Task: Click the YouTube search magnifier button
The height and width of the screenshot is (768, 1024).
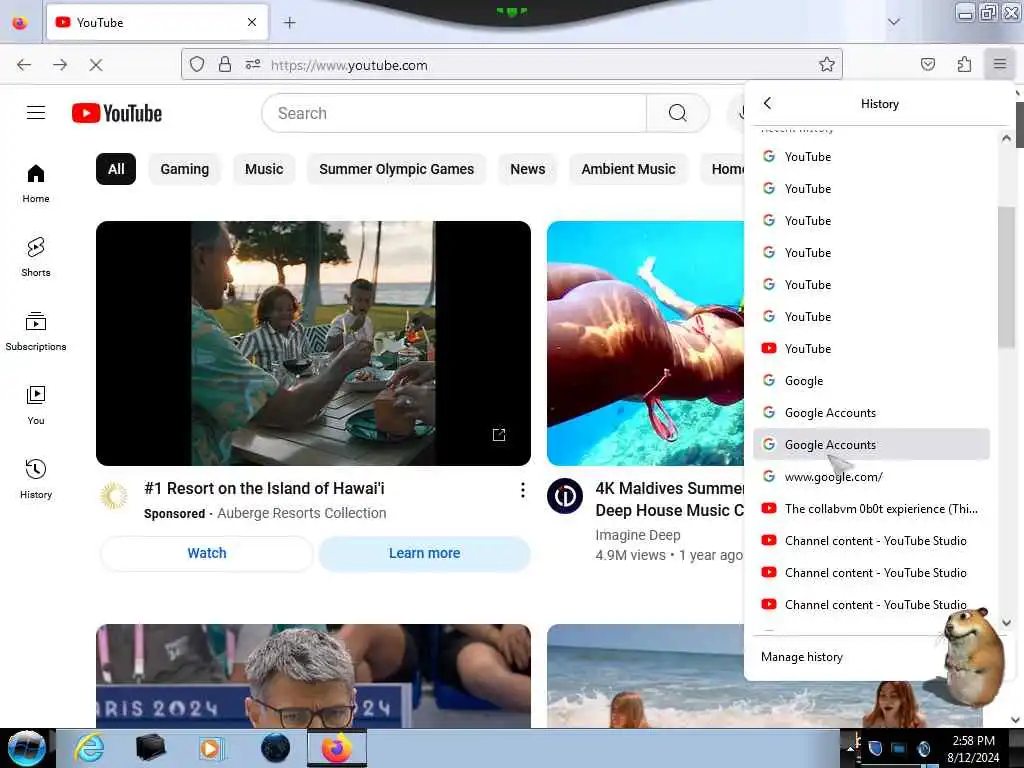Action: click(x=678, y=113)
